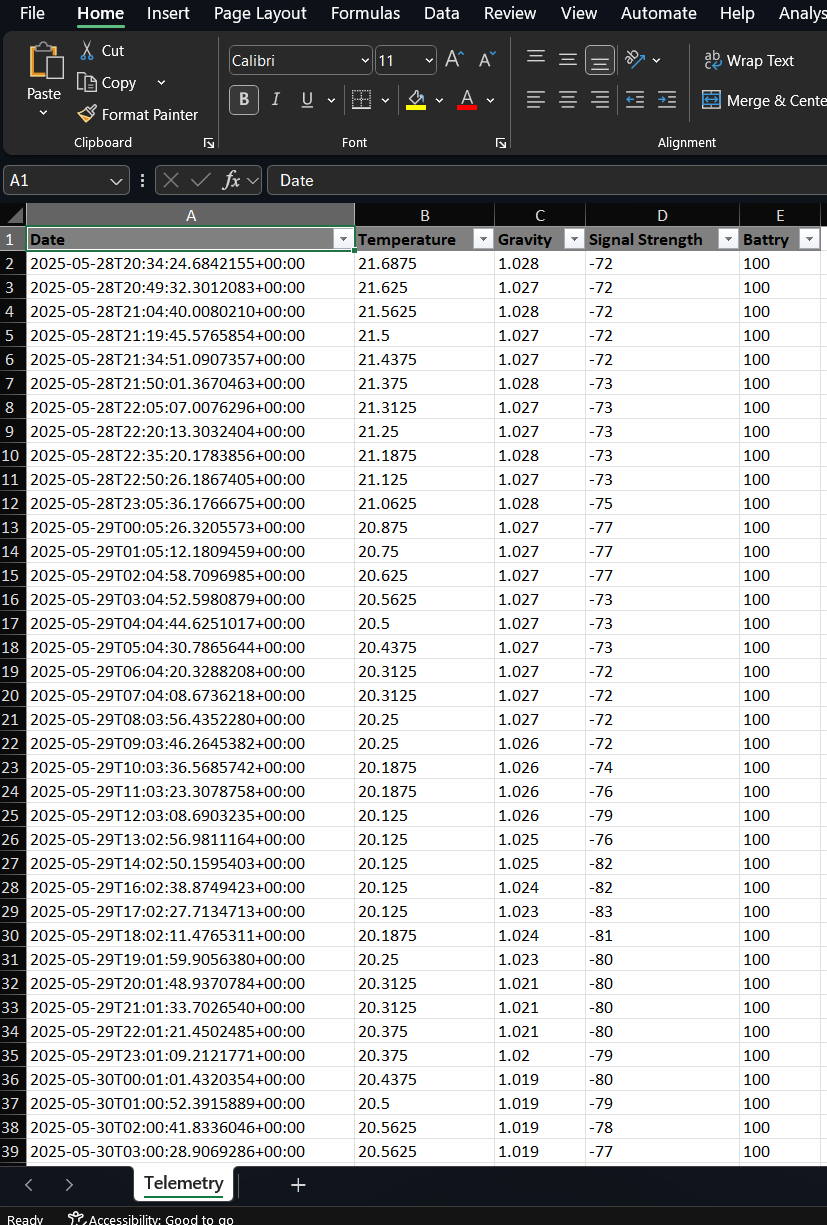Viewport: 827px width, 1225px height.
Task: Click the Cut scissors icon
Action: [87, 50]
